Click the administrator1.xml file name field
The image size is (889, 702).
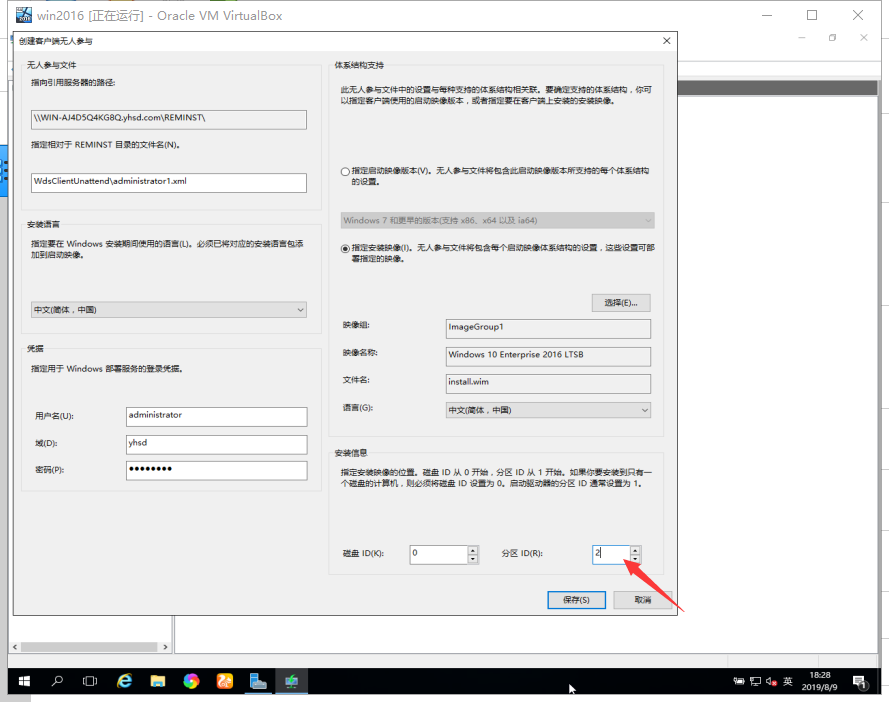[x=169, y=183]
